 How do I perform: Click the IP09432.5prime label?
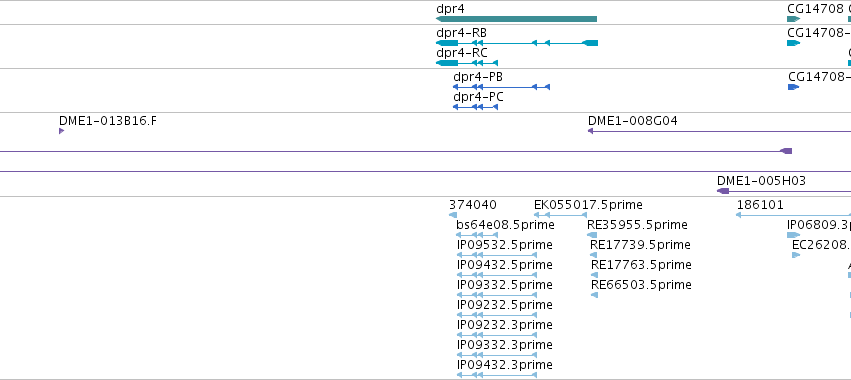[505, 265]
